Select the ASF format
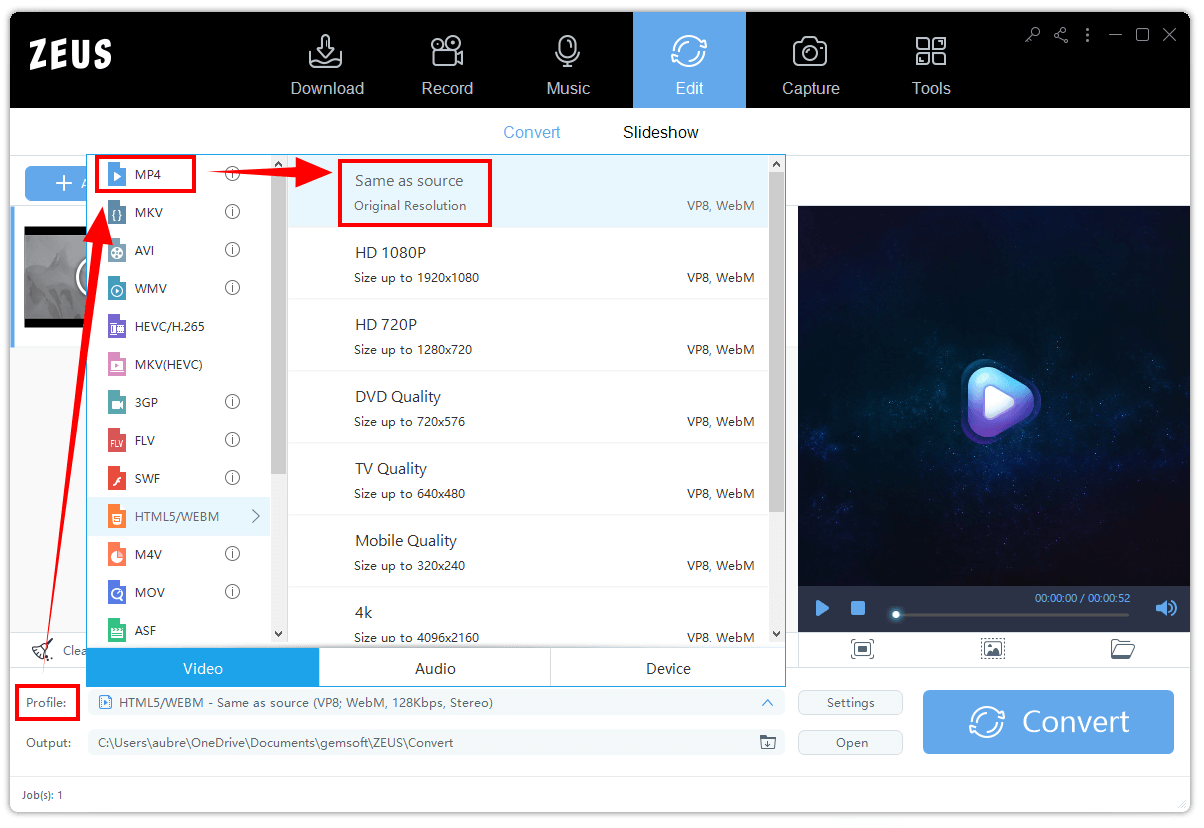This screenshot has height=828, width=1204. [178, 630]
